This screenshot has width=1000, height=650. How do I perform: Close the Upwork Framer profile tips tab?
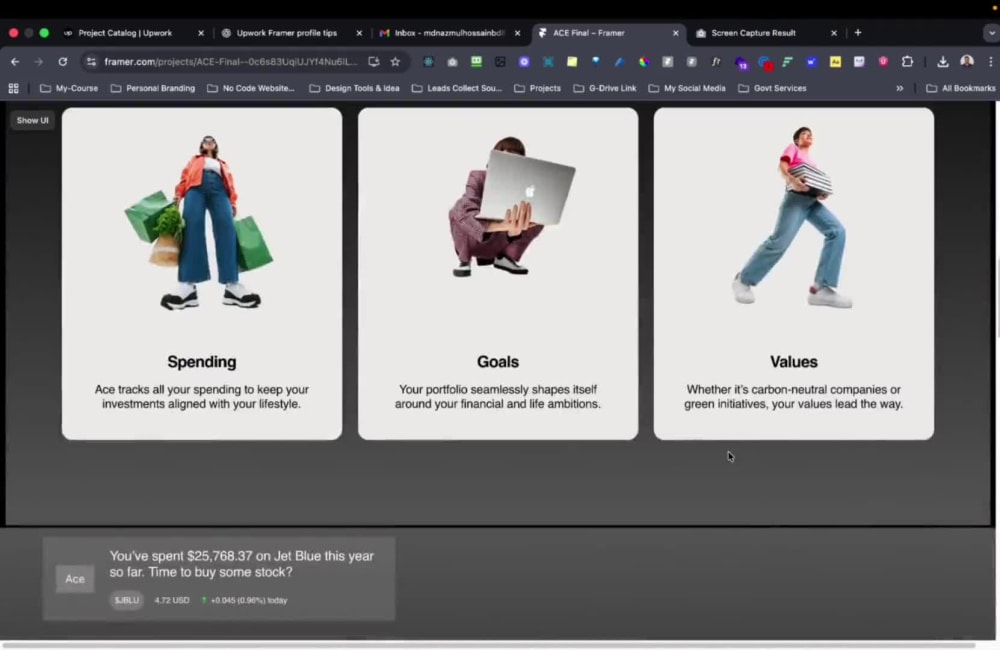coord(359,33)
